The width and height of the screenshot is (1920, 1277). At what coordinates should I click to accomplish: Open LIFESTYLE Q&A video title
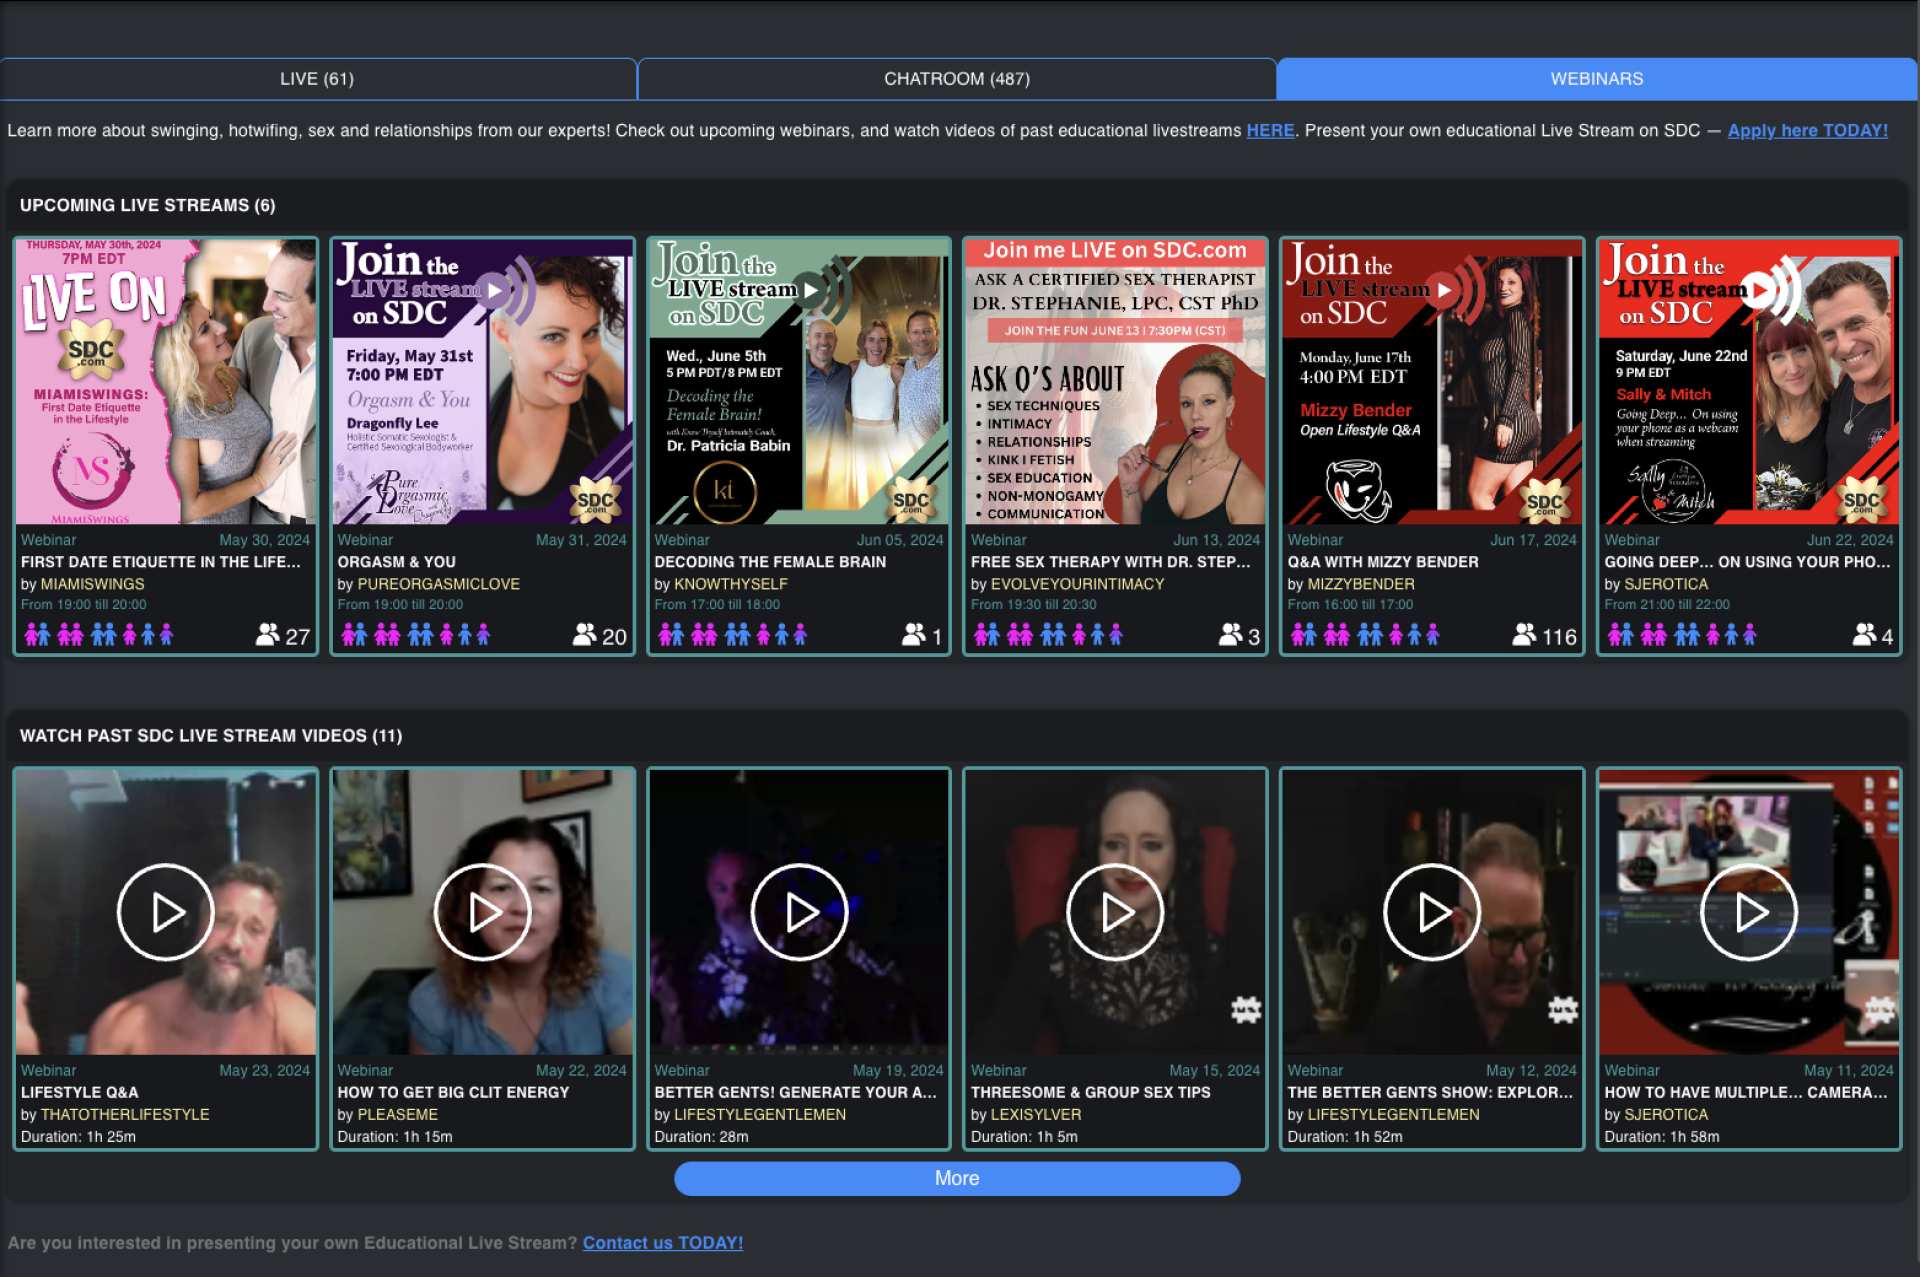pos(80,1092)
